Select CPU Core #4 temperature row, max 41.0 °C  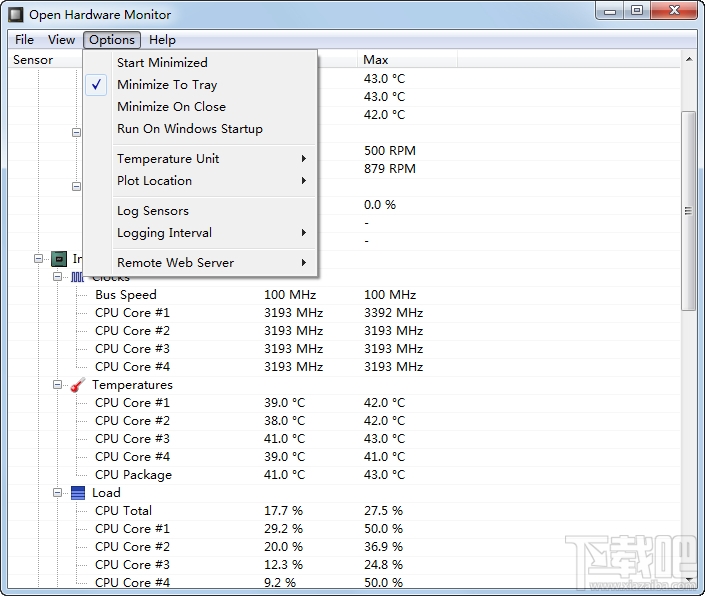coord(344,457)
